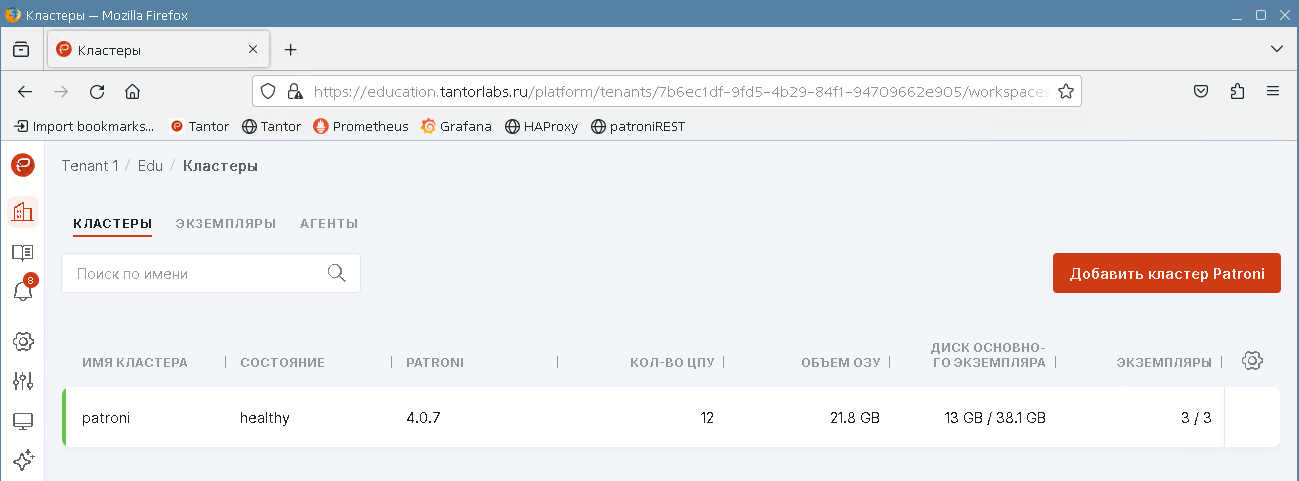The height and width of the screenshot is (481, 1299).
Task: Click the Tantor logo in the sidebar
Action: click(22, 165)
